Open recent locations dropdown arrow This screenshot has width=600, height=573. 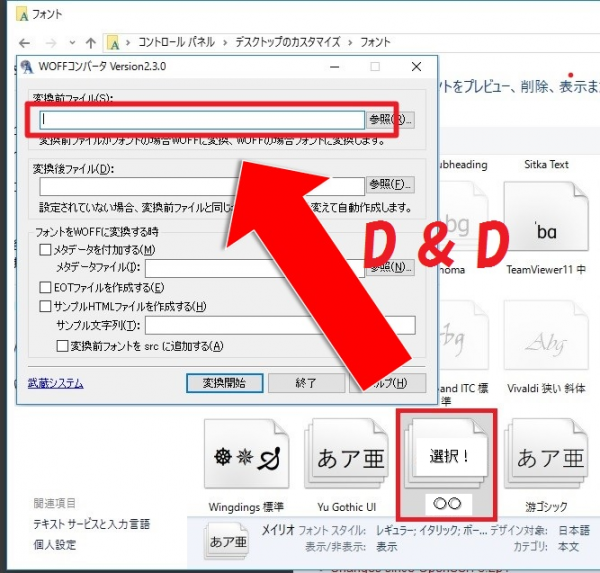click(72, 43)
